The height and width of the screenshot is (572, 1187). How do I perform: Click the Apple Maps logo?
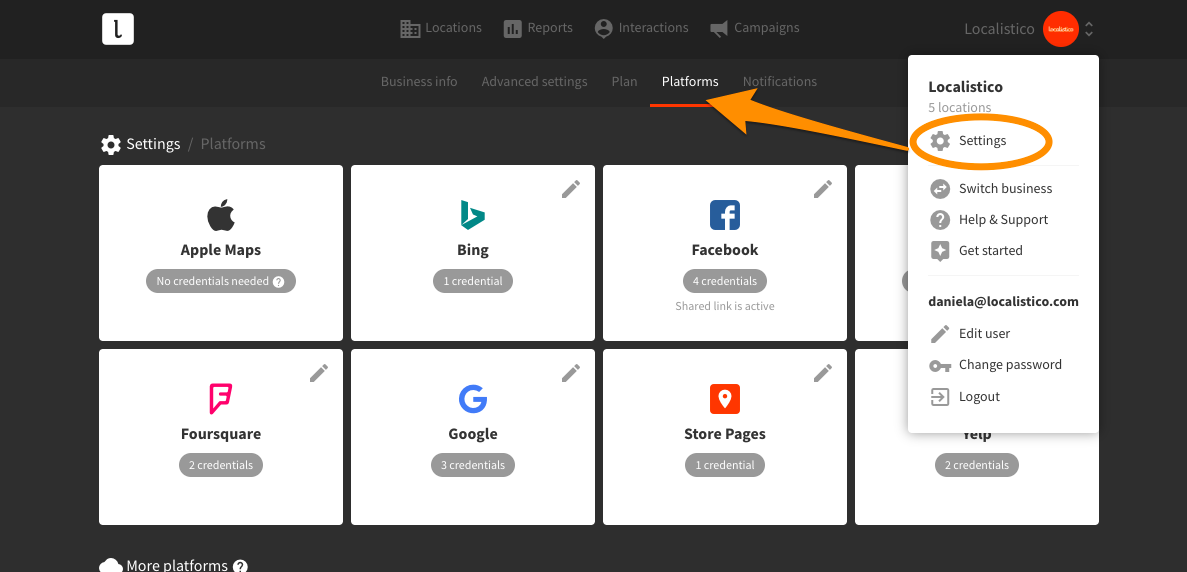point(221,216)
